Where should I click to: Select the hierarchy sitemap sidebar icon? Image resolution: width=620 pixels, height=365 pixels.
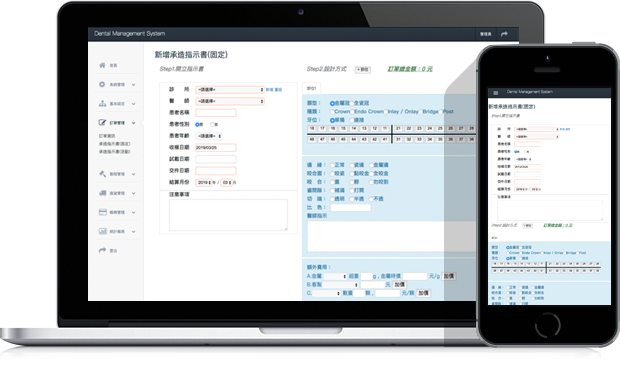[102, 104]
